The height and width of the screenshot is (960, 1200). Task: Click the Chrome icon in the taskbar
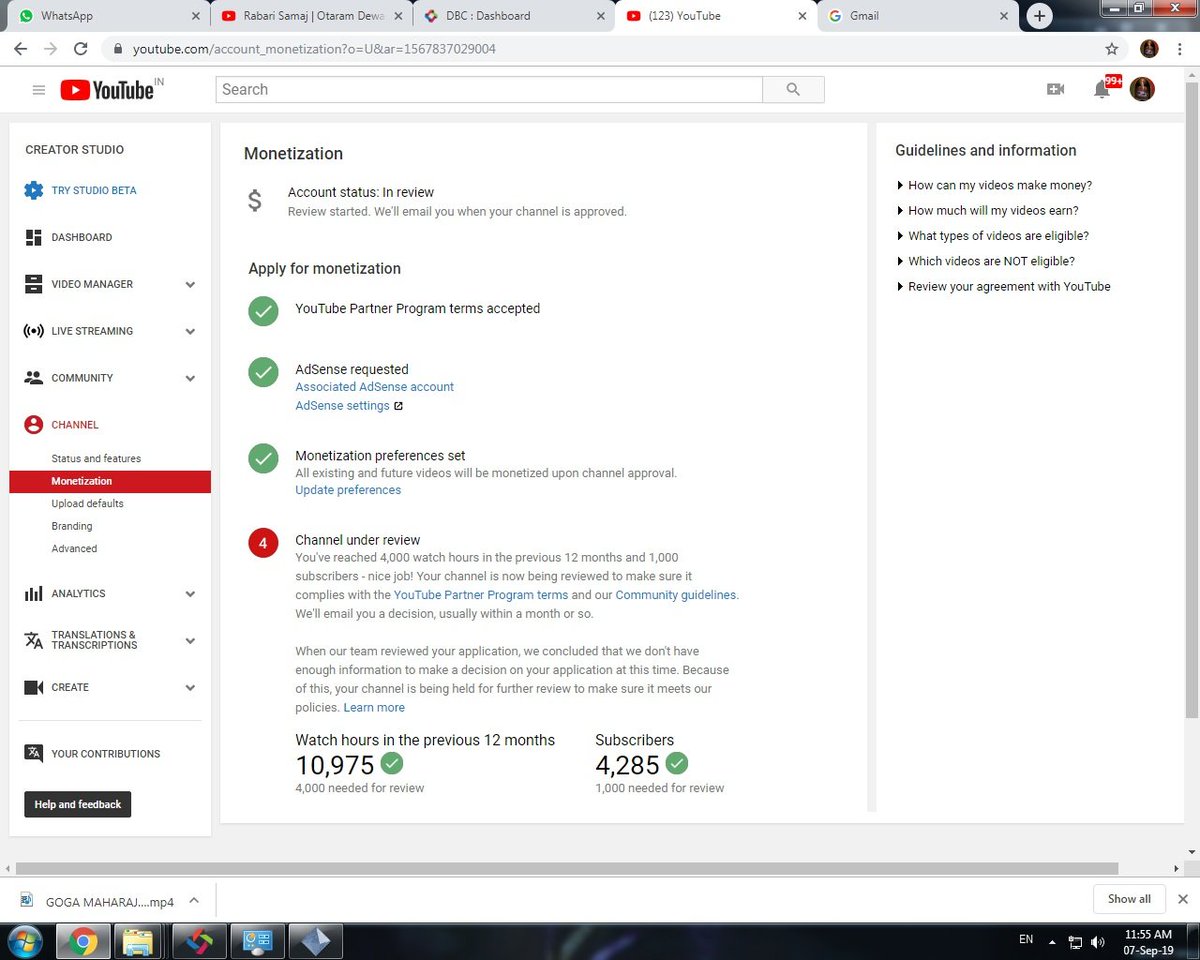(x=83, y=941)
